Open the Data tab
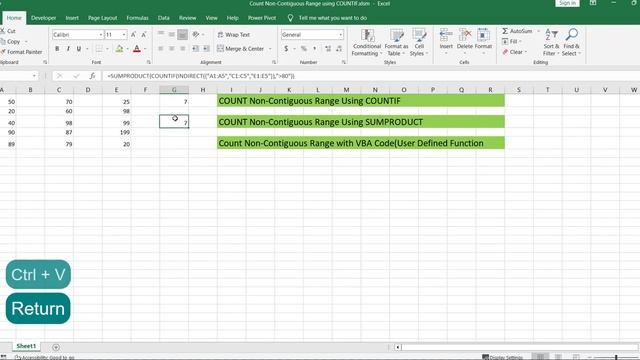Viewport: 640px width, 360px height. 163,18
